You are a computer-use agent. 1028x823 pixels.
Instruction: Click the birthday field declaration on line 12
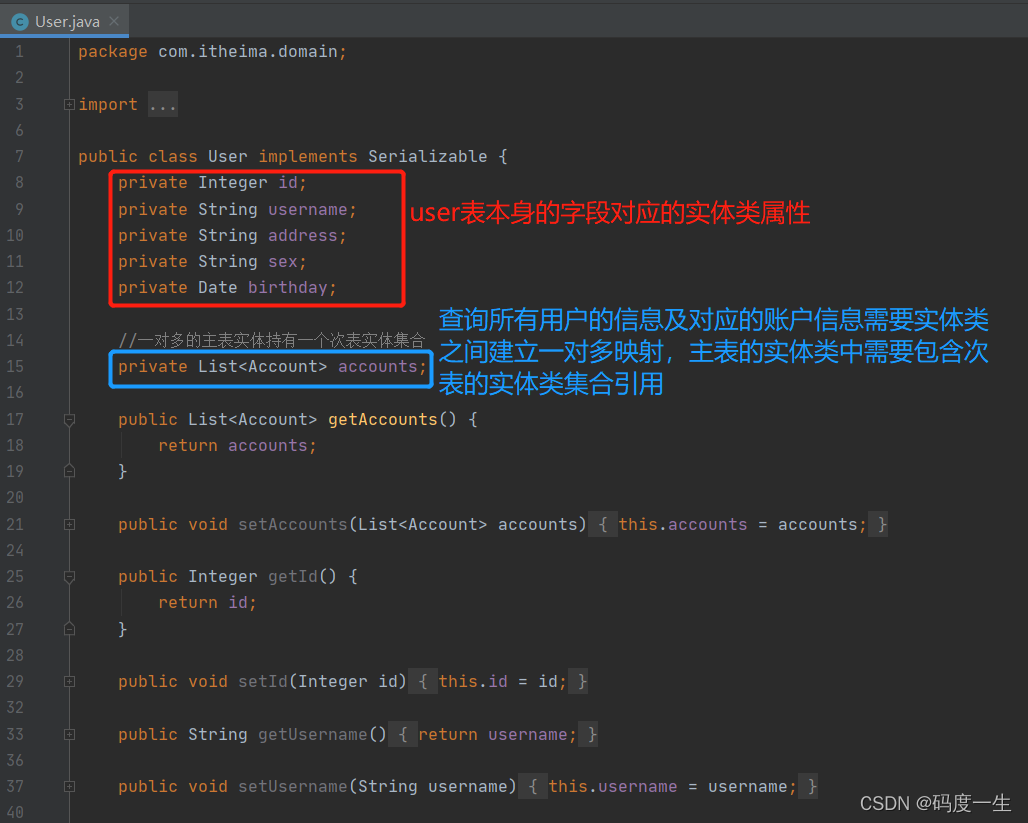pyautogui.click(x=287, y=288)
